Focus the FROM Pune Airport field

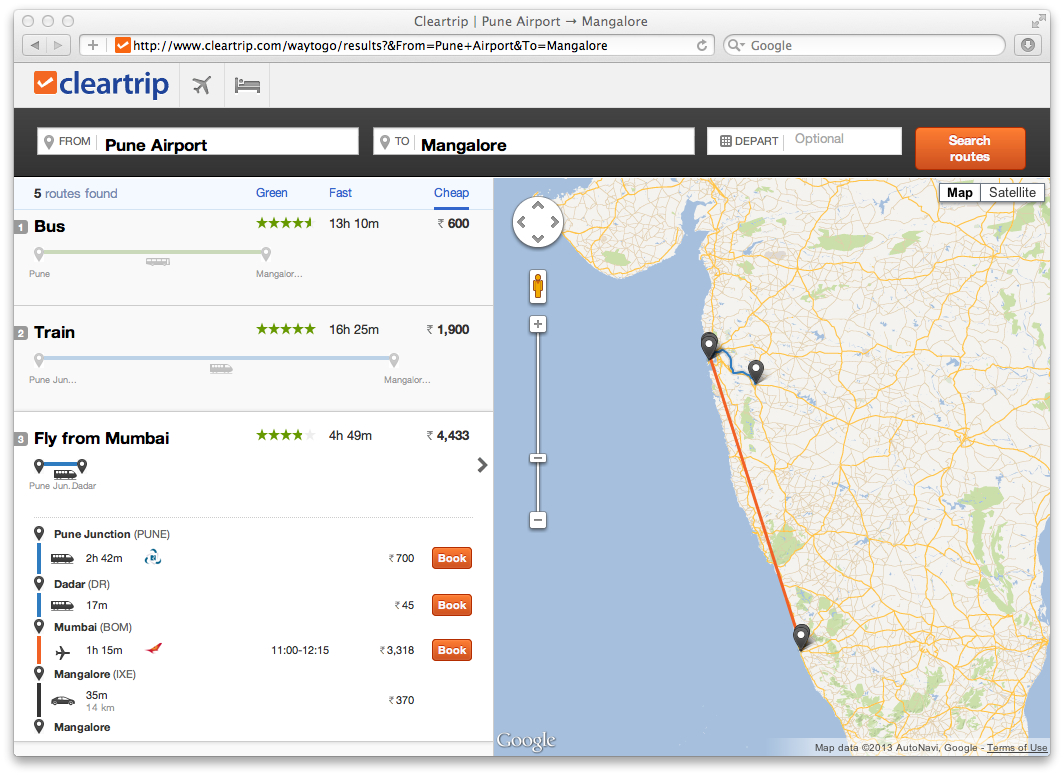click(197, 141)
